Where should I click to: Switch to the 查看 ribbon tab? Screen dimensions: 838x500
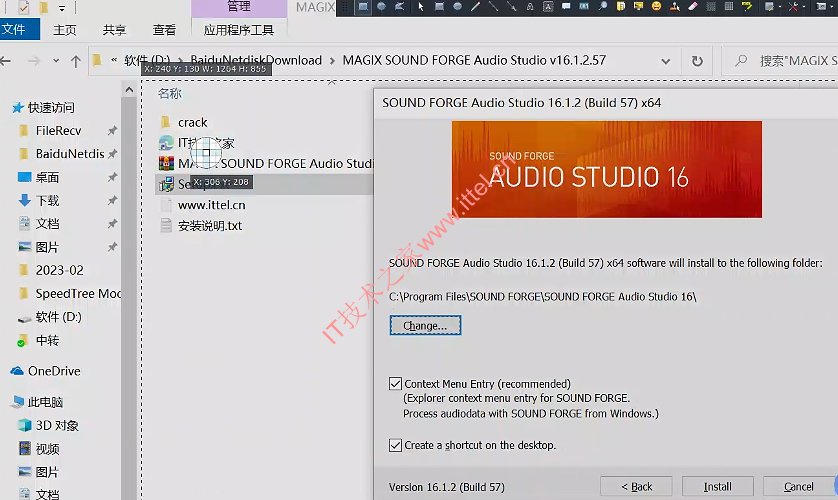(x=164, y=30)
